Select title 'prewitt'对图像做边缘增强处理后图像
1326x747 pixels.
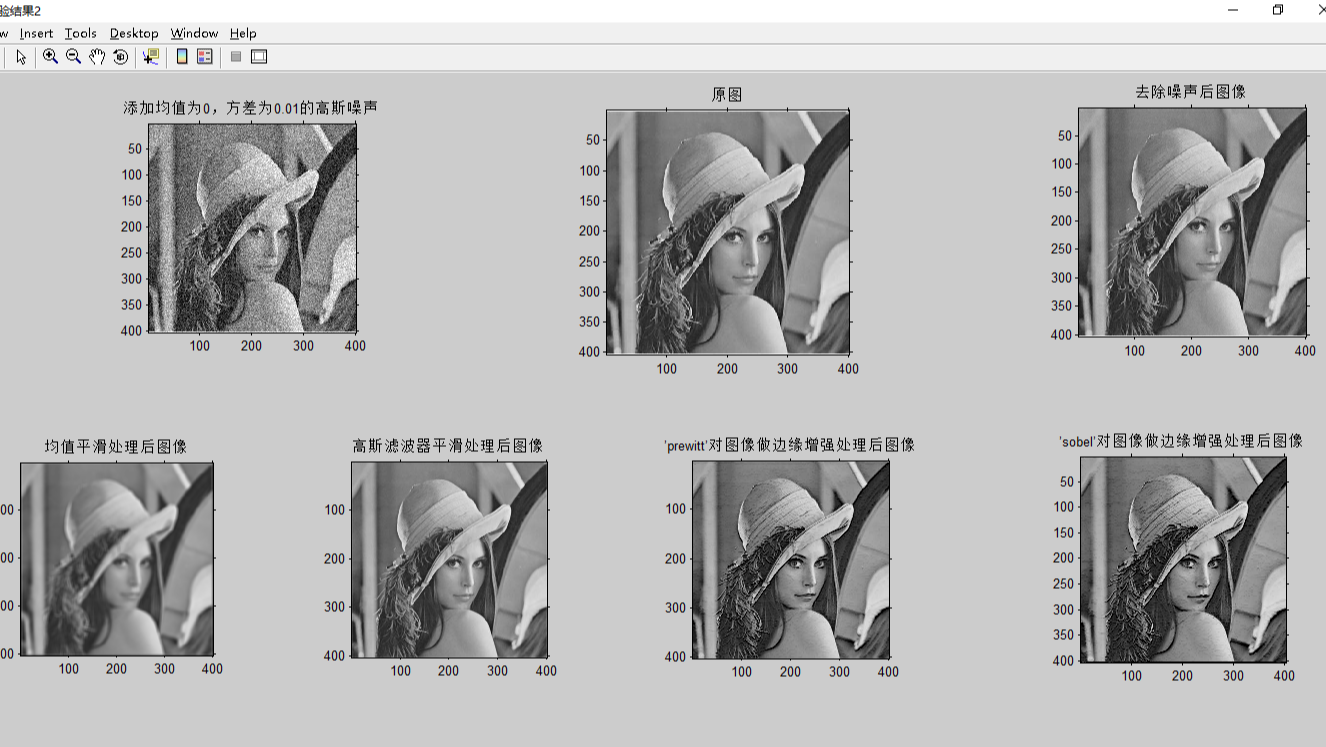(790, 445)
